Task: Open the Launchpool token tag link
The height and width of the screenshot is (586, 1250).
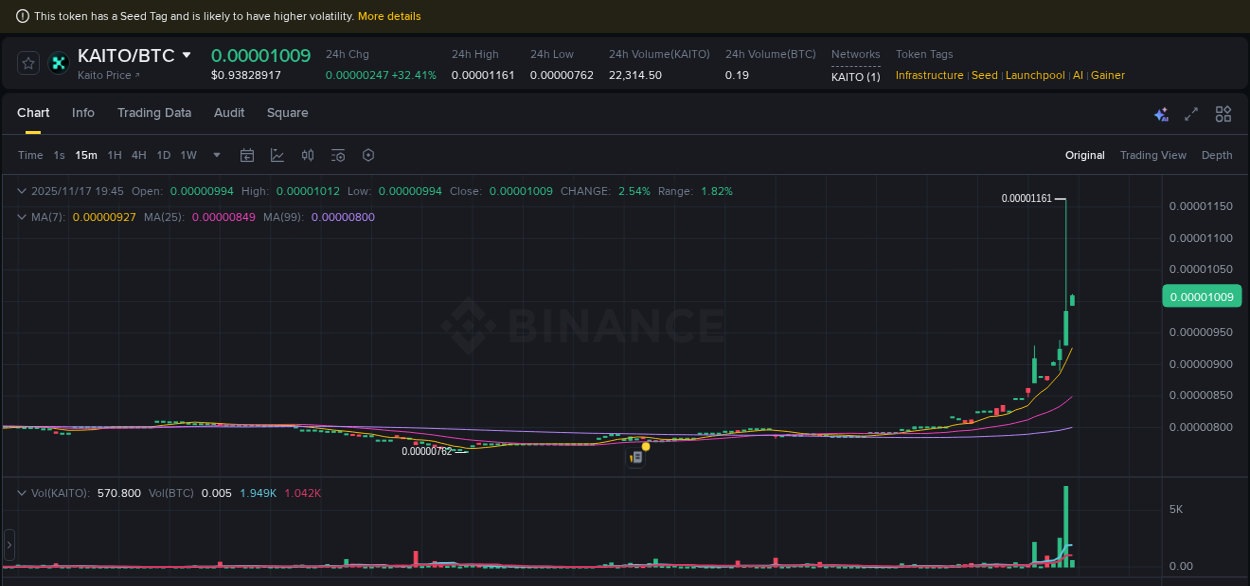Action: coord(1035,75)
